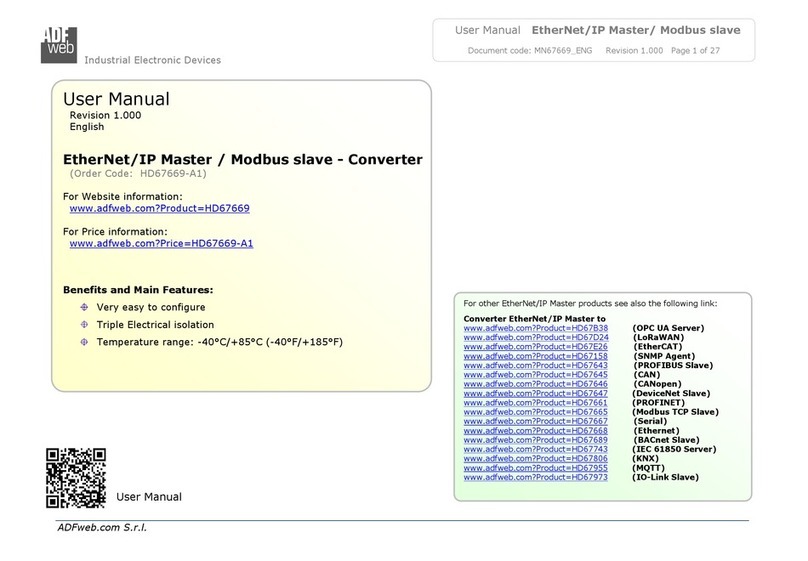This screenshot has width=808, height=561.
Task: Click the bullet icon beside 'Very easy to configure'
Action: (x=84, y=307)
